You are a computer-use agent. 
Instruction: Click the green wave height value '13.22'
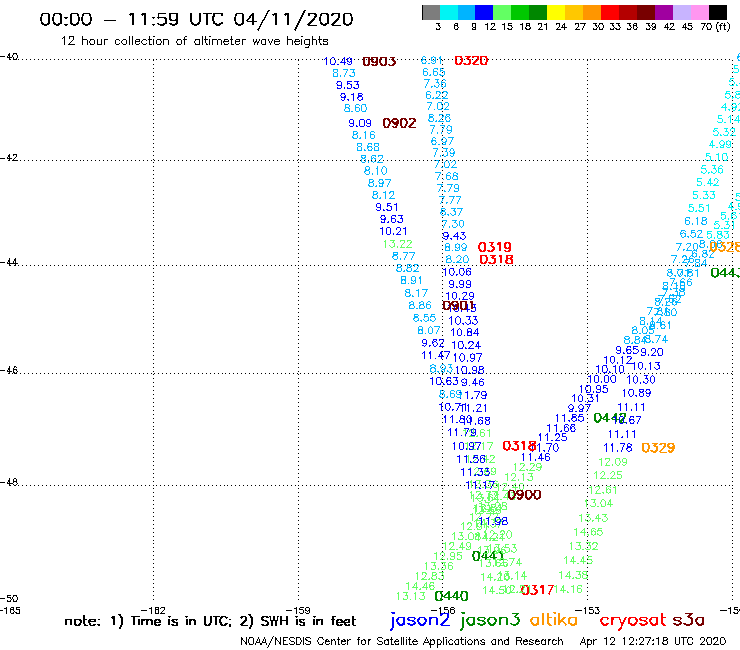tap(397, 244)
